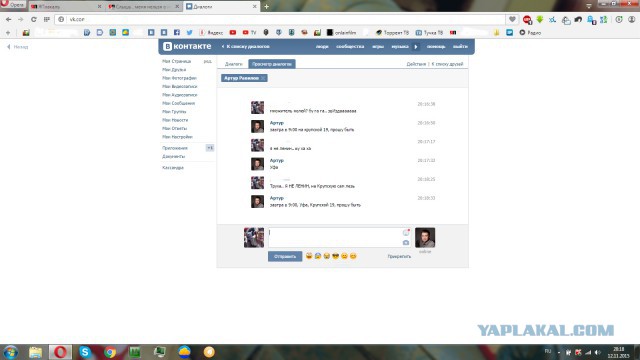Click the music play button in the VK header

pyautogui.click(x=416, y=47)
